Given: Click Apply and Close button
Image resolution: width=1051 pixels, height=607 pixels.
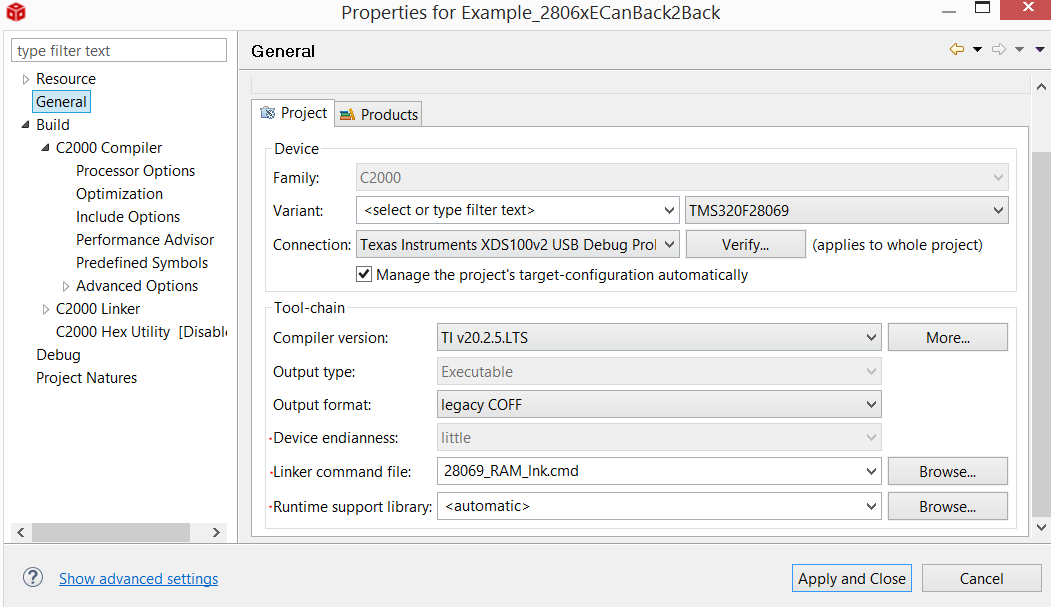Looking at the screenshot, I should click(x=852, y=578).
